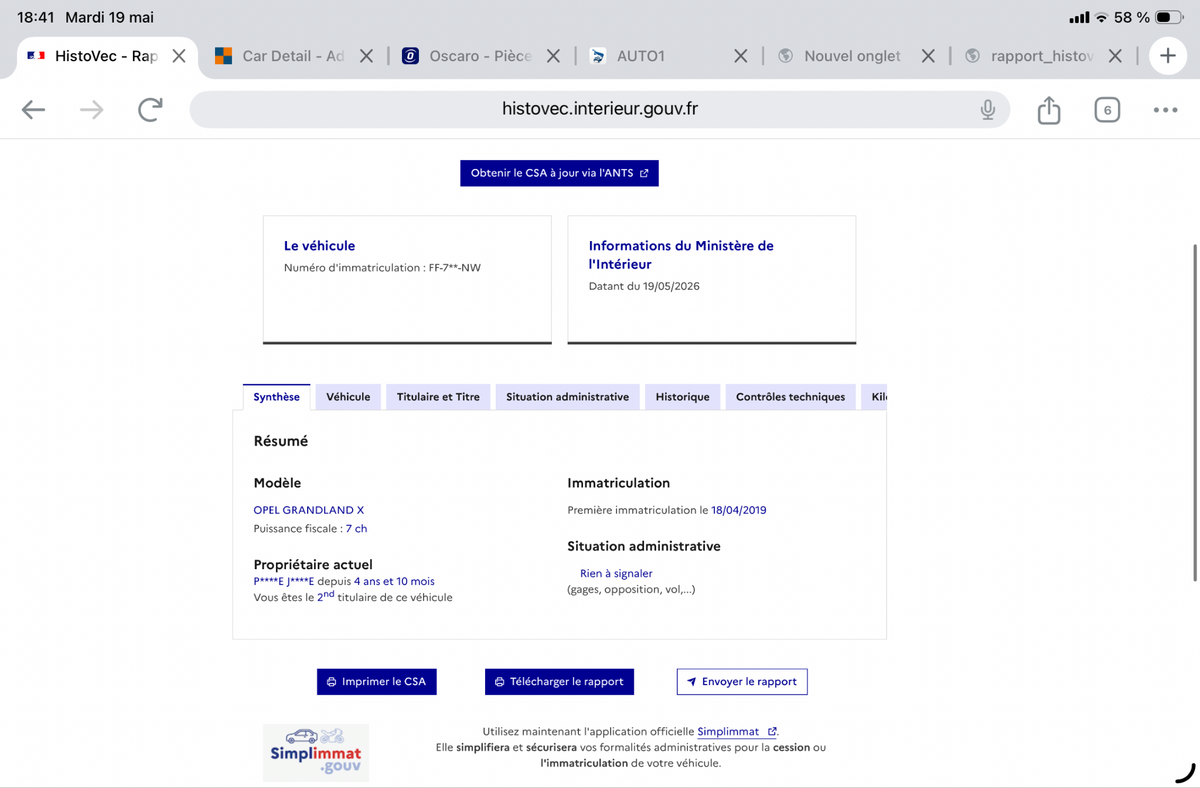1200x788 pixels.
Task: Tap the microphone icon in address bar
Action: [x=987, y=110]
